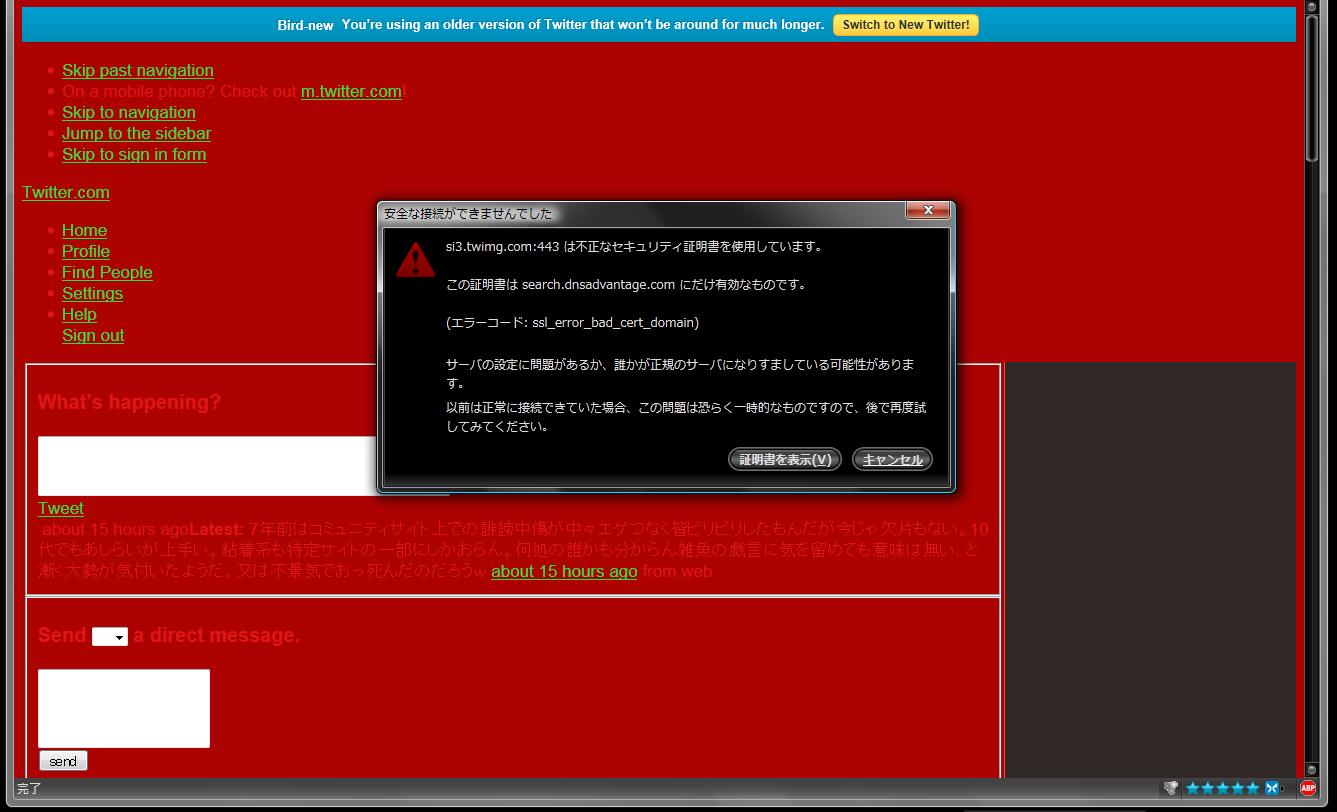Image resolution: width=1337 pixels, height=812 pixels.
Task: Click the fifth blue star rating
Action: coord(1252,788)
